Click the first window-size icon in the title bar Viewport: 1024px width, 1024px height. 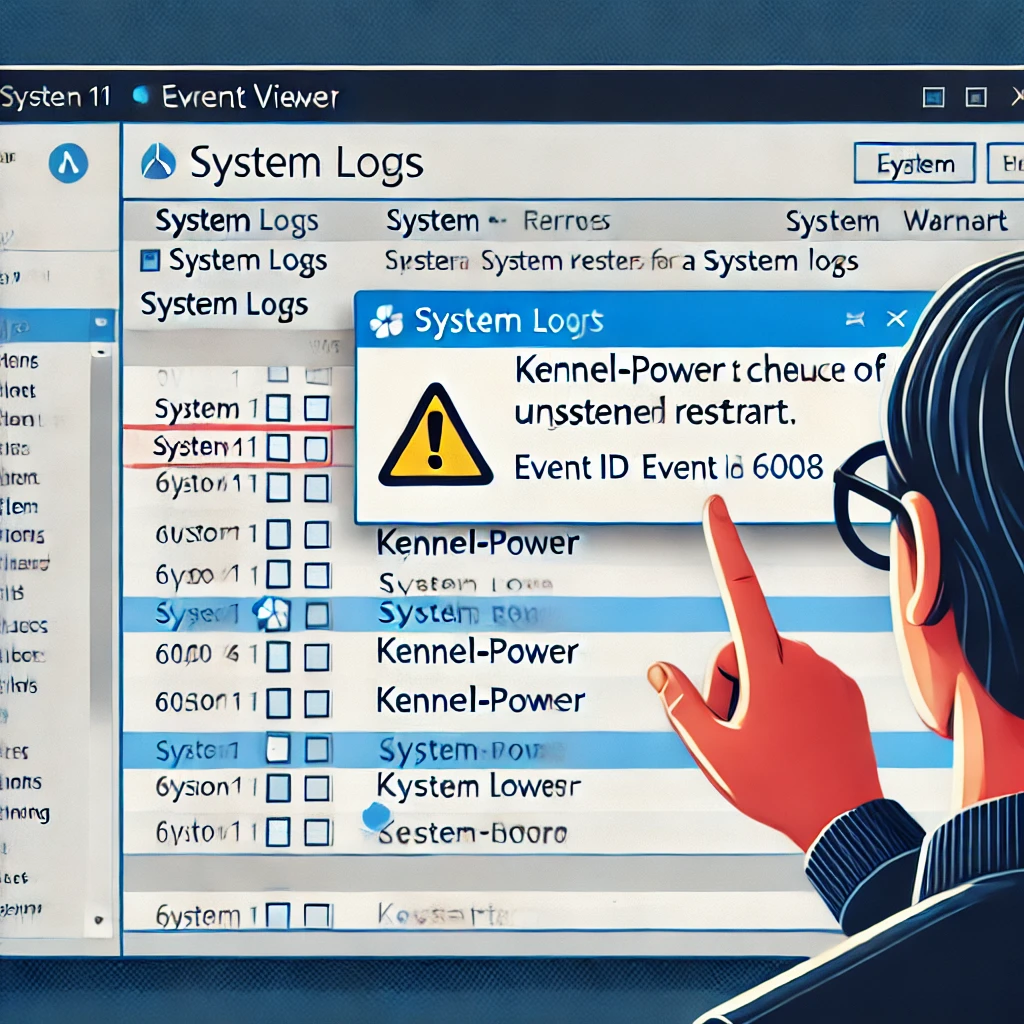point(934,97)
